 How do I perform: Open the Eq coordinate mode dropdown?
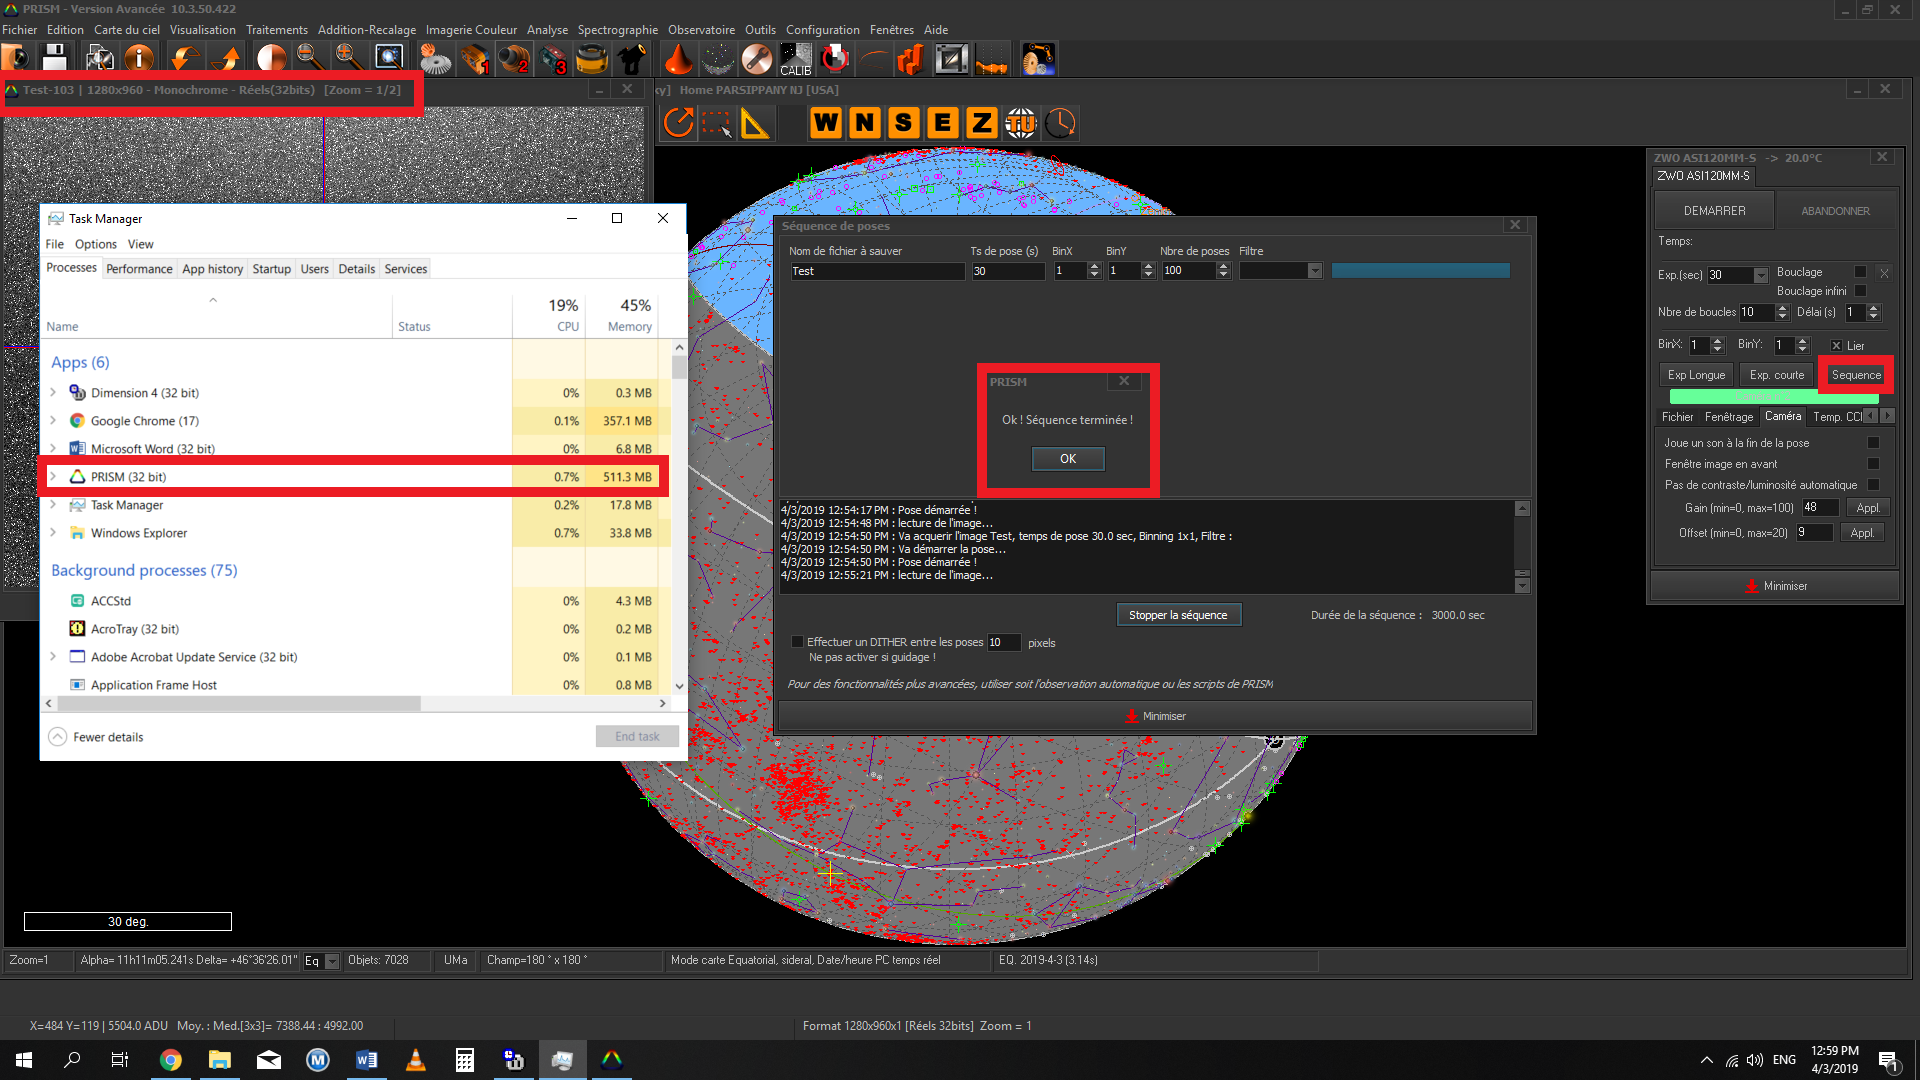[x=332, y=961]
